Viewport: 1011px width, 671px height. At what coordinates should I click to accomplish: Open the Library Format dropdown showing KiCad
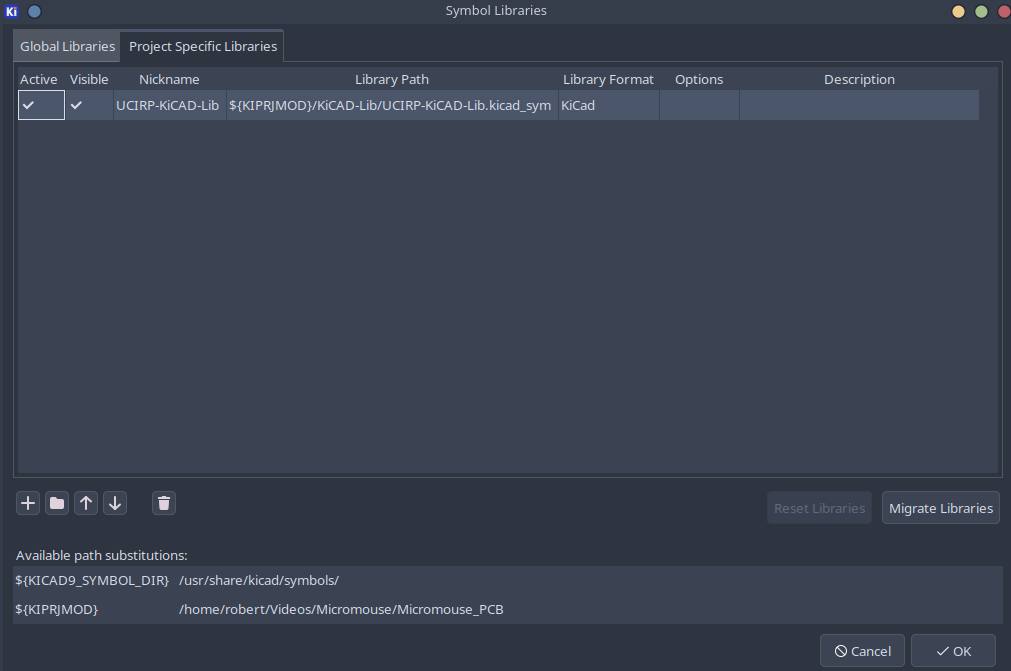[x=608, y=104]
